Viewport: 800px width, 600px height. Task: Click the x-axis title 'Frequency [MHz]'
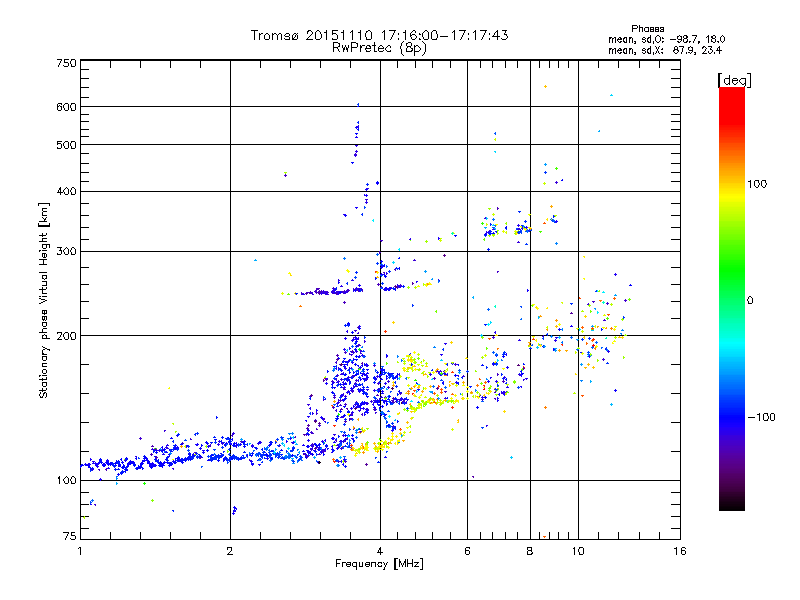point(379,564)
